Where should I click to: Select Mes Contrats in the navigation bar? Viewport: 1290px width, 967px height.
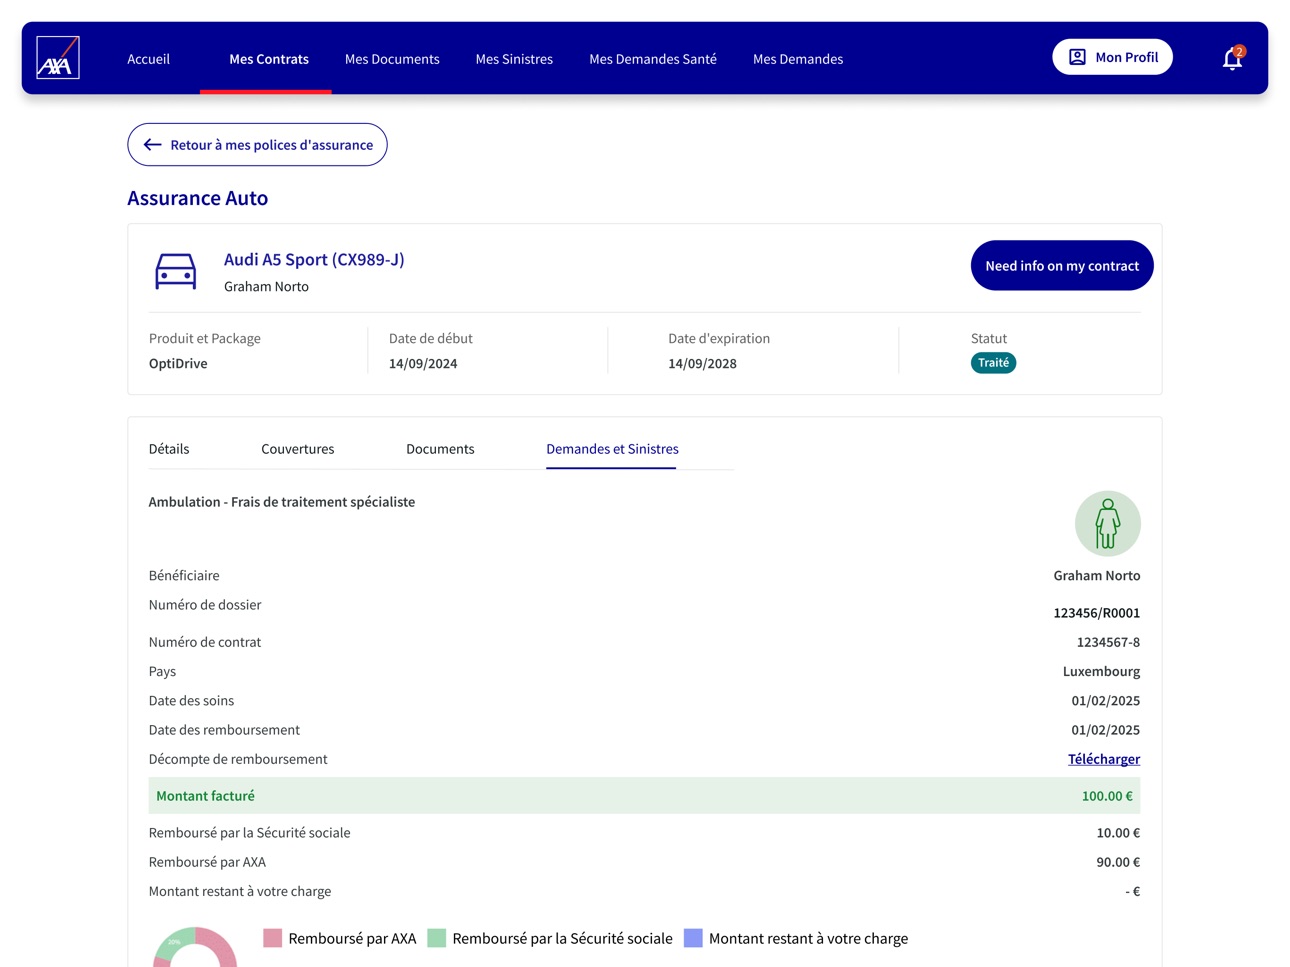[269, 59]
